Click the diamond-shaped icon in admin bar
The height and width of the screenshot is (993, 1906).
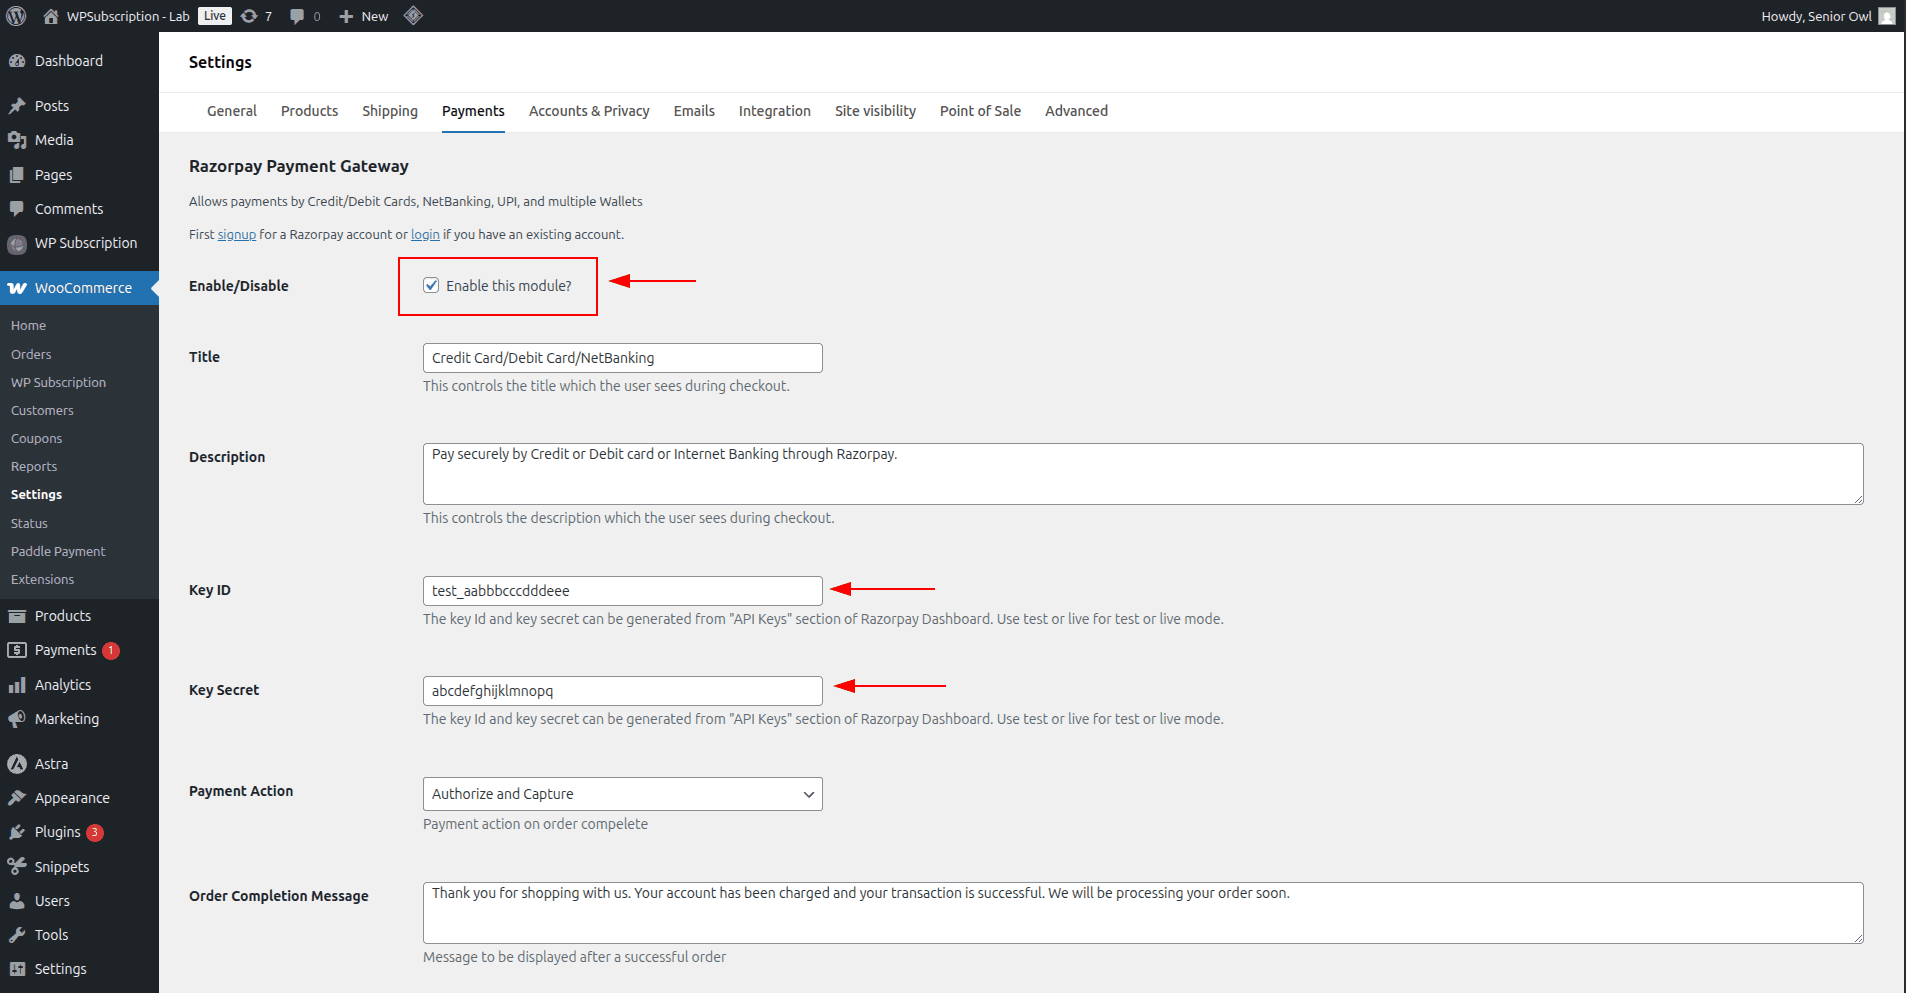pyautogui.click(x=413, y=16)
